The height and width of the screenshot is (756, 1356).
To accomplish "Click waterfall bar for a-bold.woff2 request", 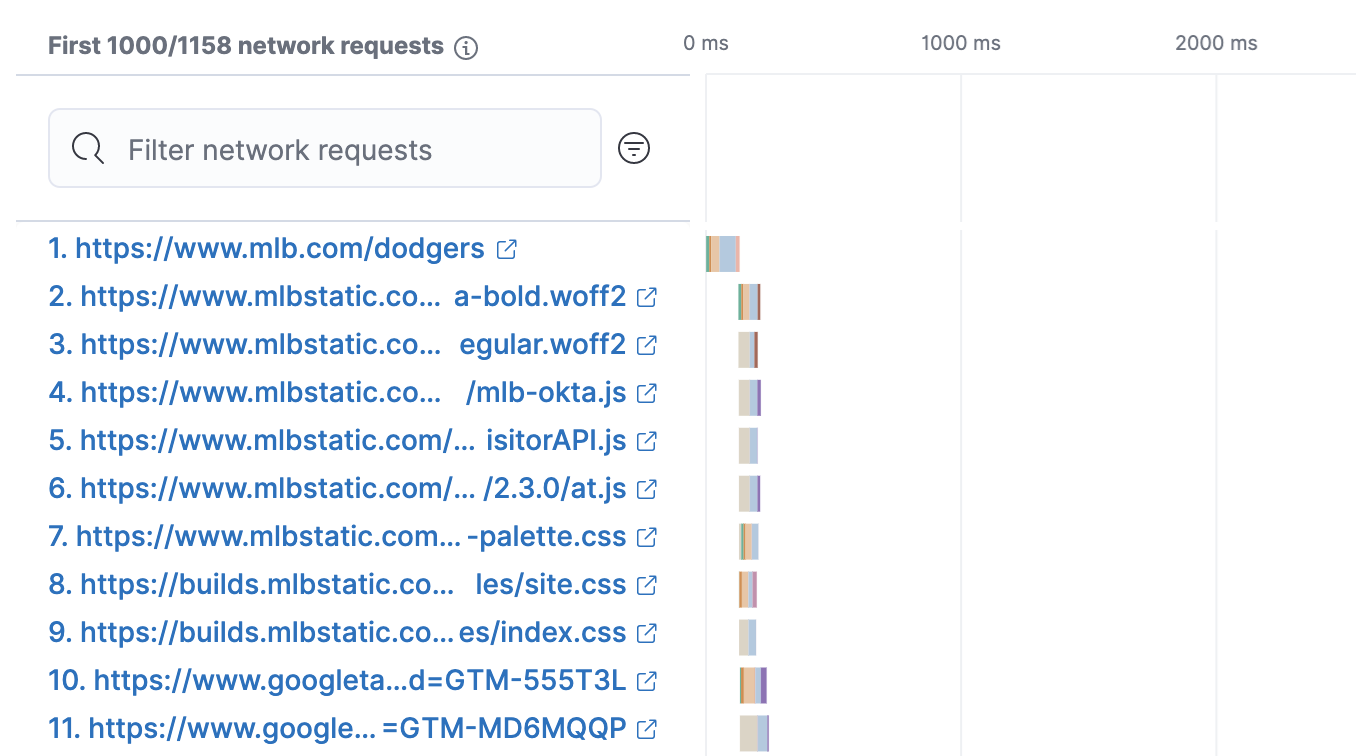I will click(750, 302).
